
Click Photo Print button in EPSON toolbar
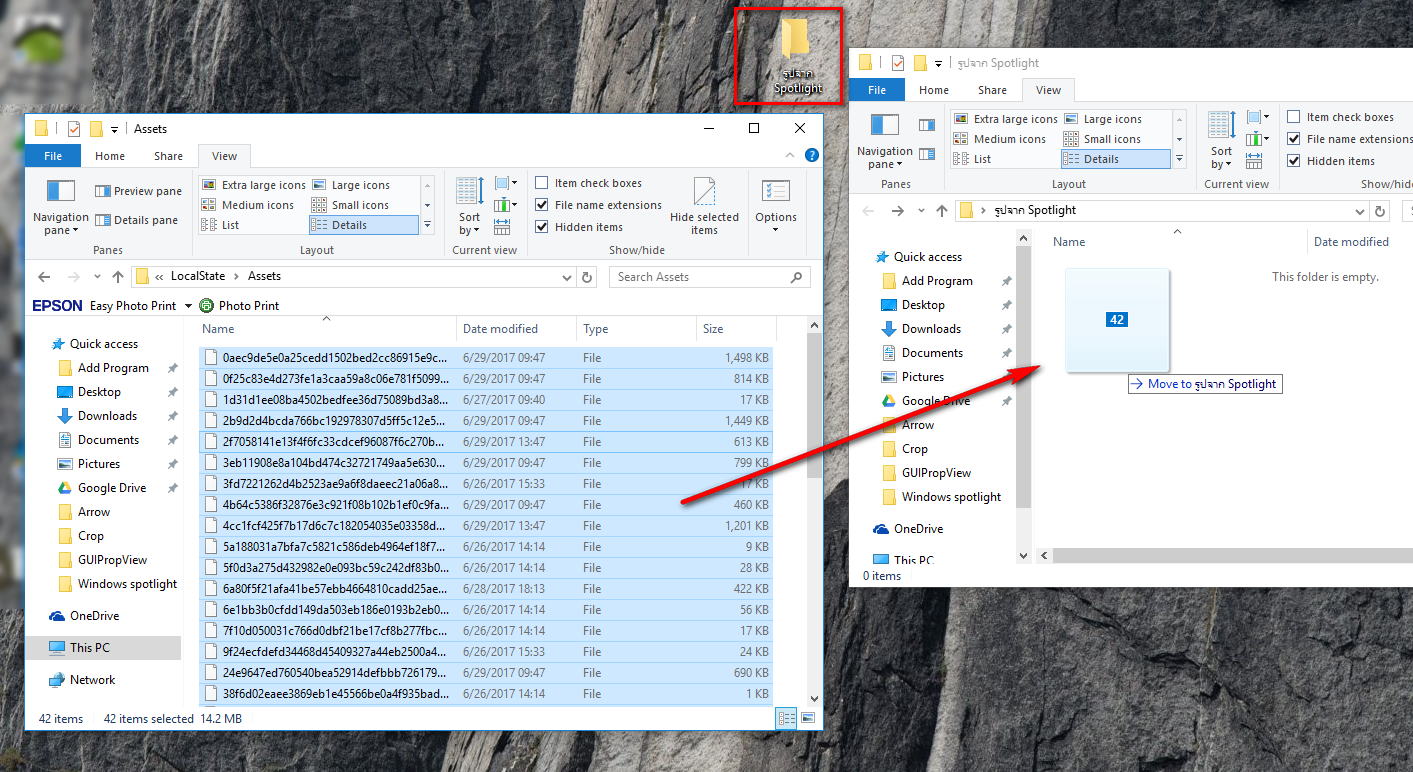coord(240,306)
